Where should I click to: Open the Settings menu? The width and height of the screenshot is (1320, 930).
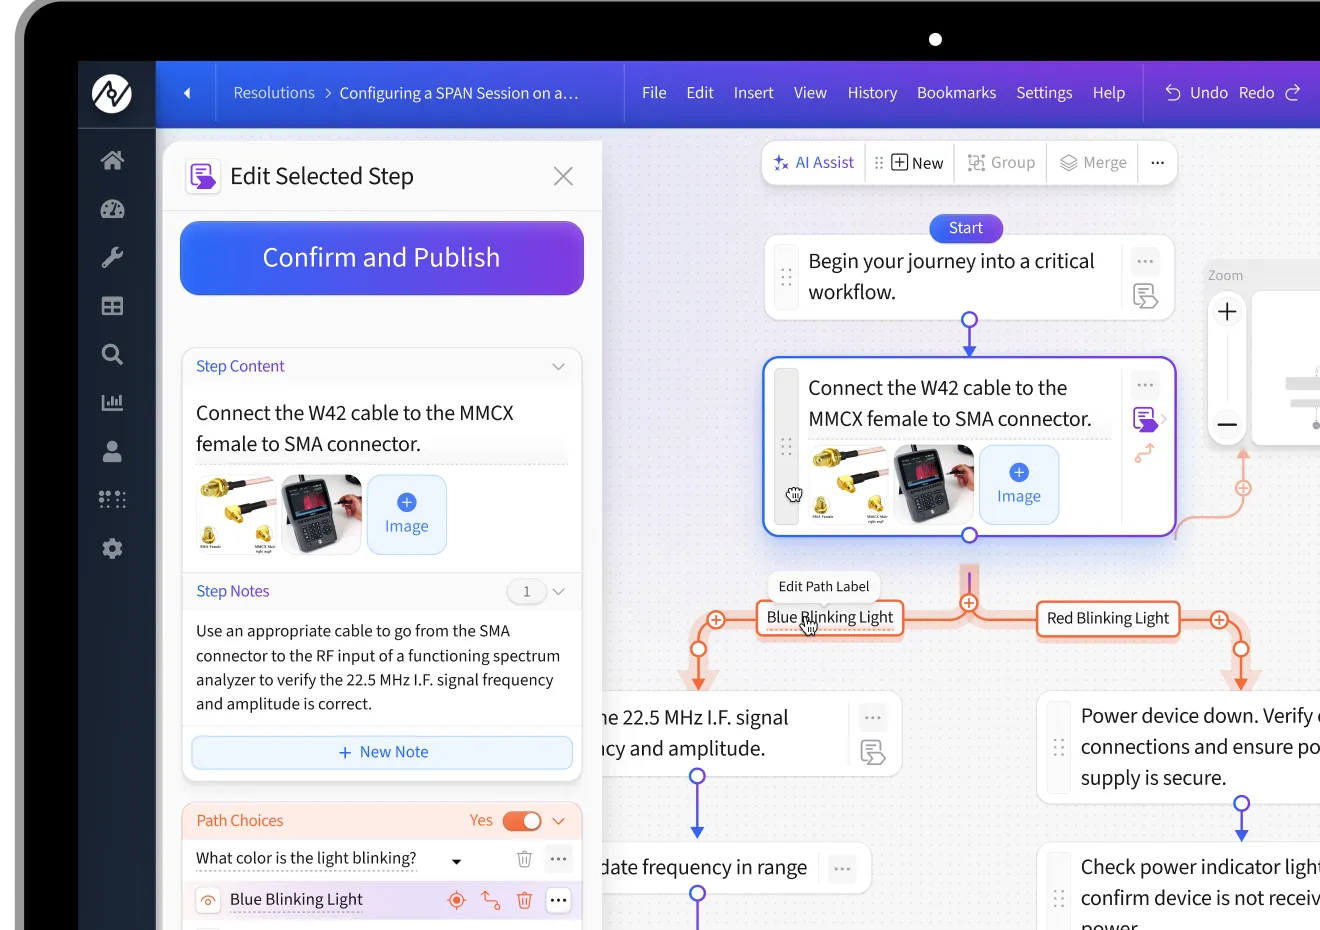pyautogui.click(x=1044, y=93)
